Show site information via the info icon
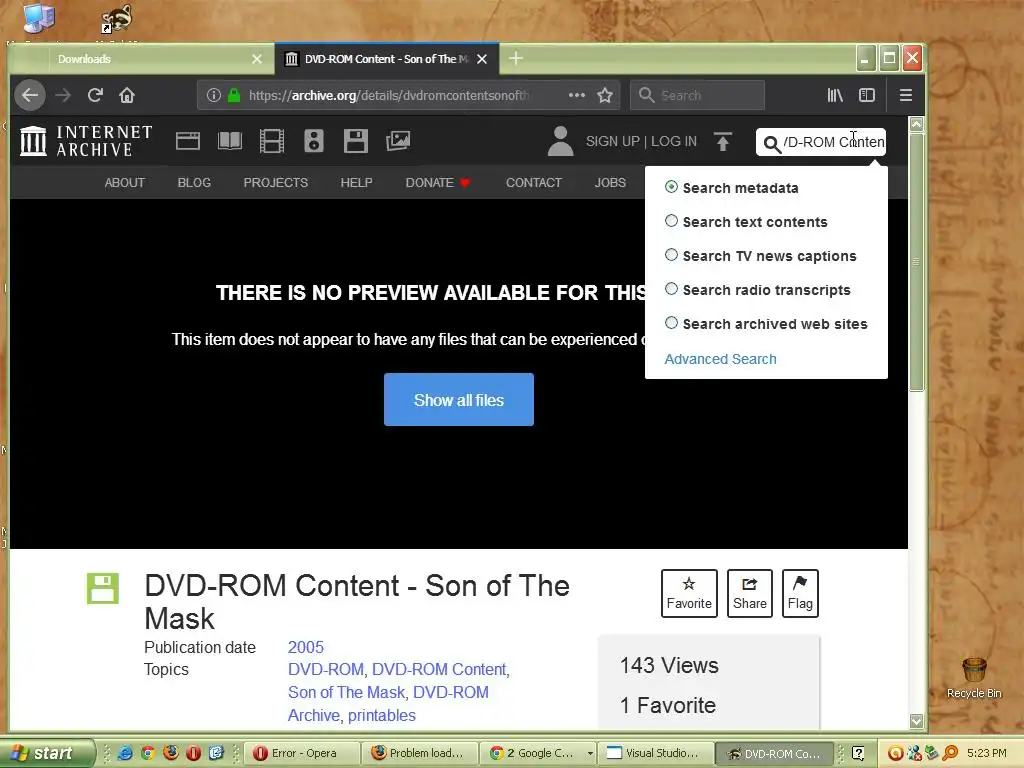1024x768 pixels. click(214, 95)
